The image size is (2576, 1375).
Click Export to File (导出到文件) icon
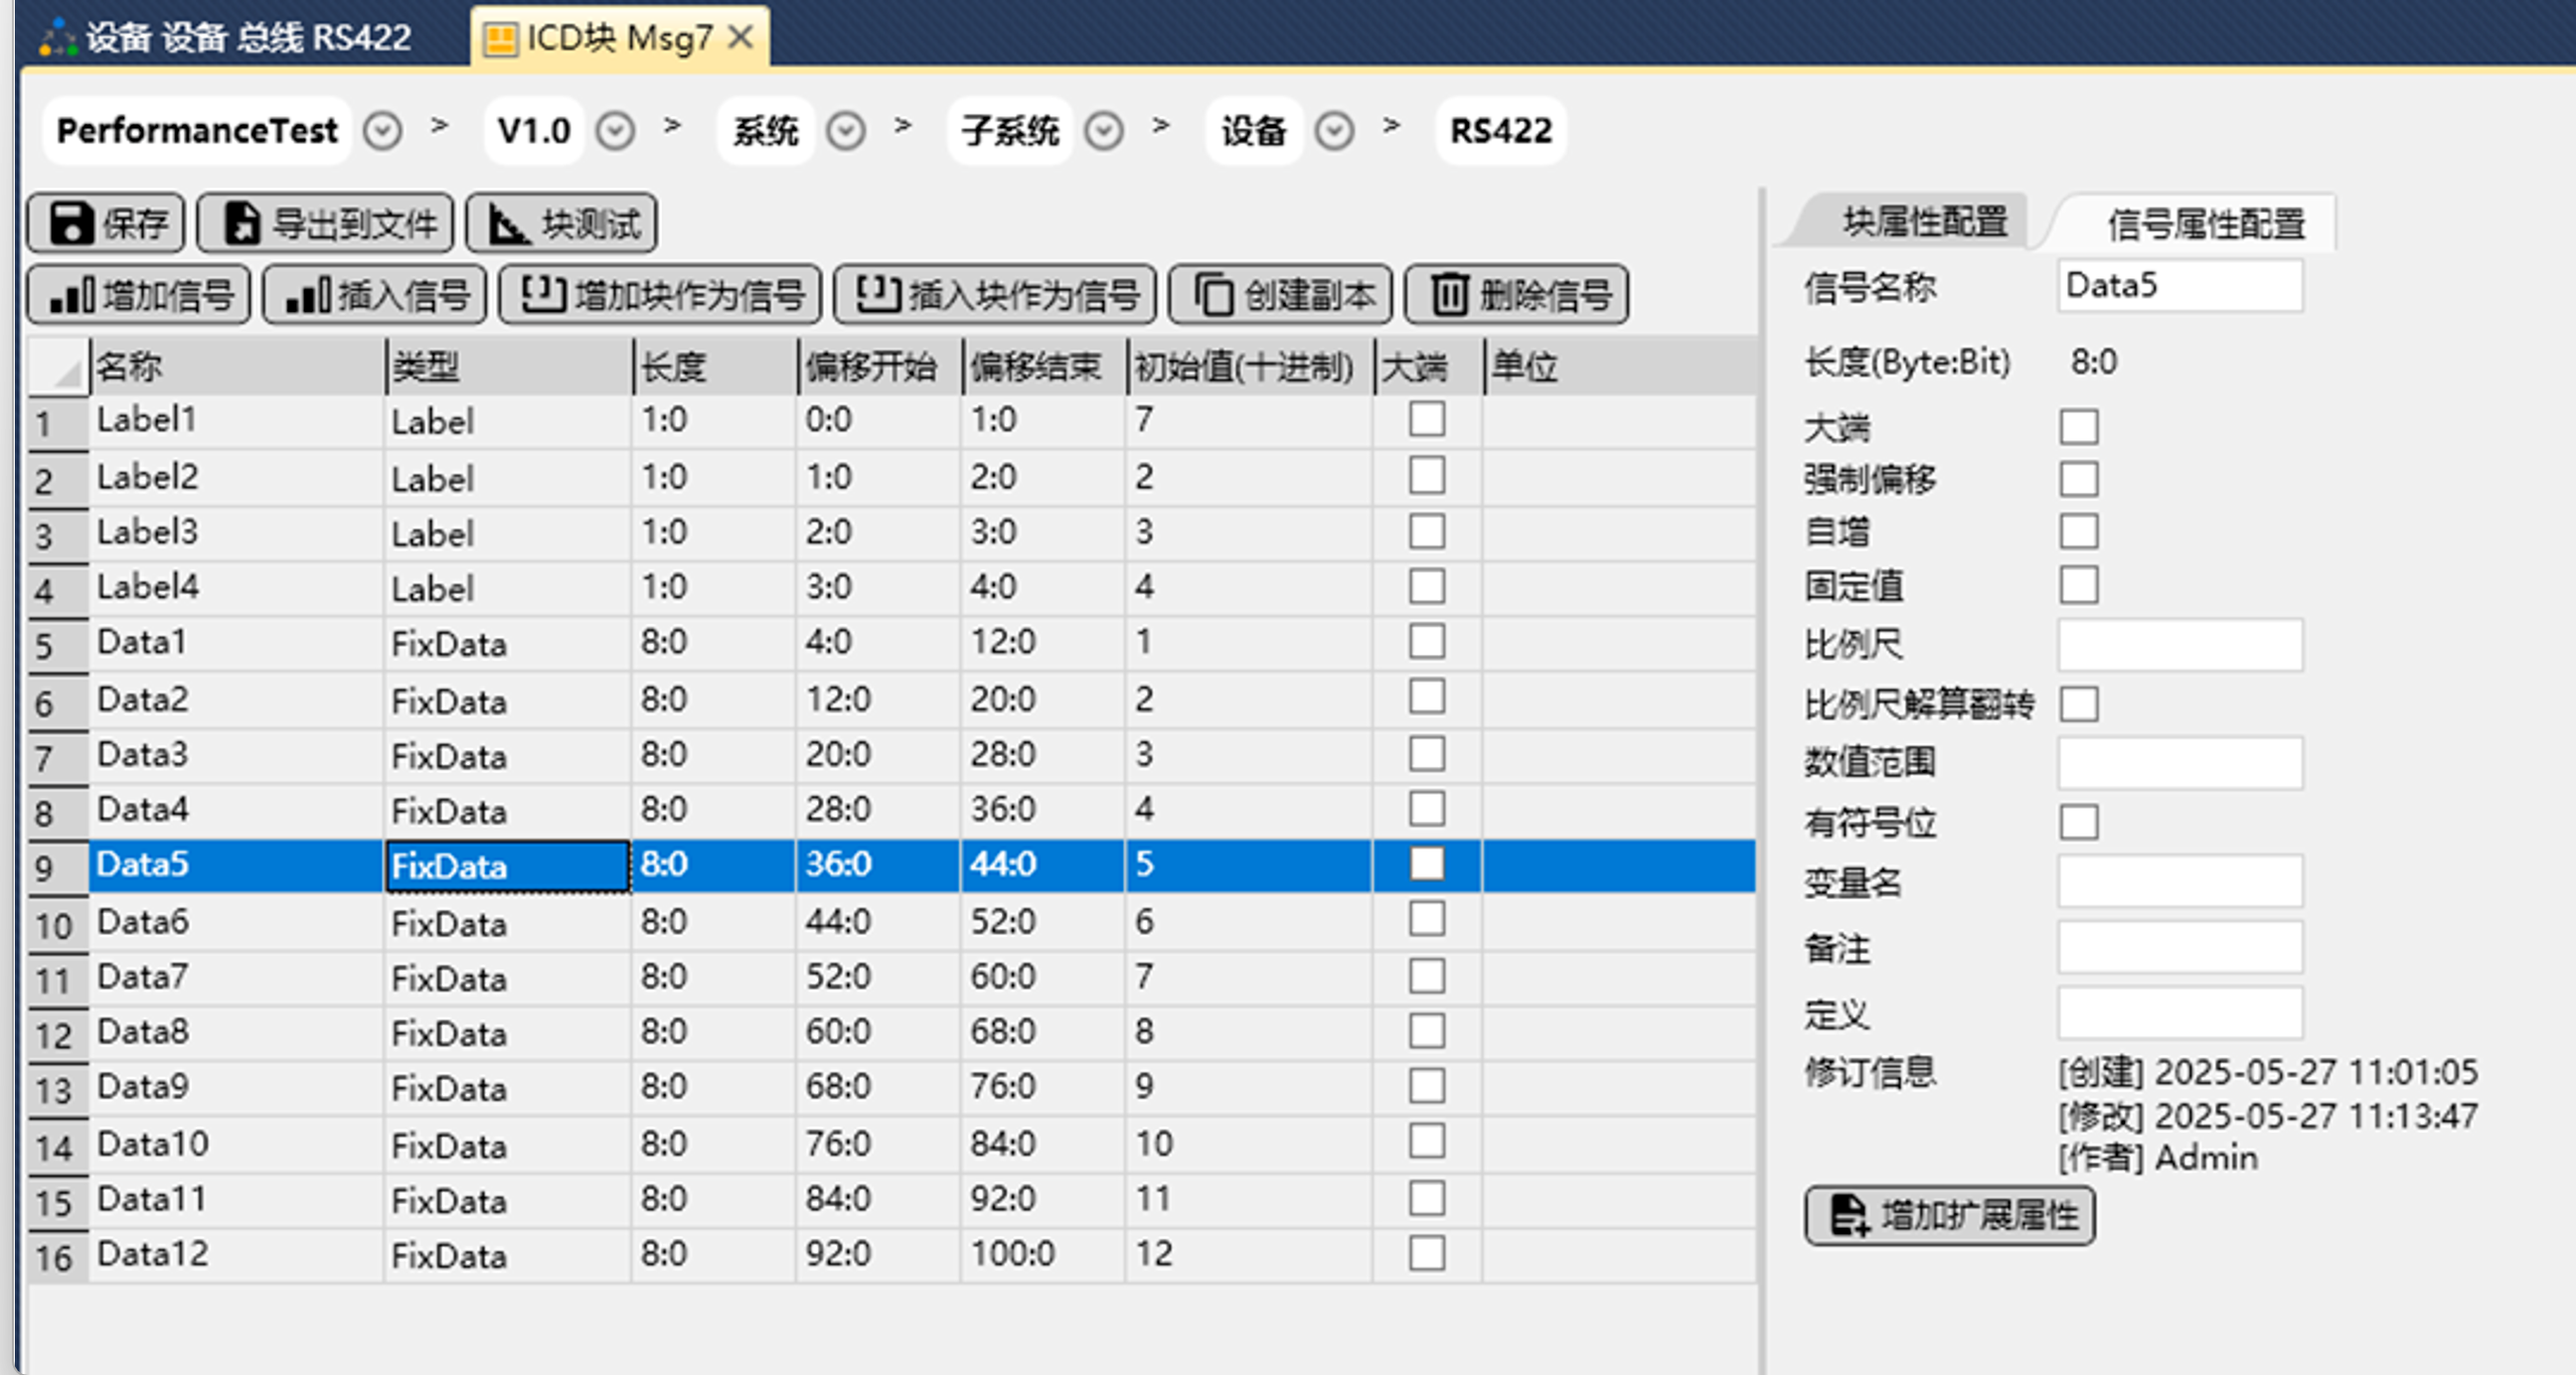click(x=242, y=223)
